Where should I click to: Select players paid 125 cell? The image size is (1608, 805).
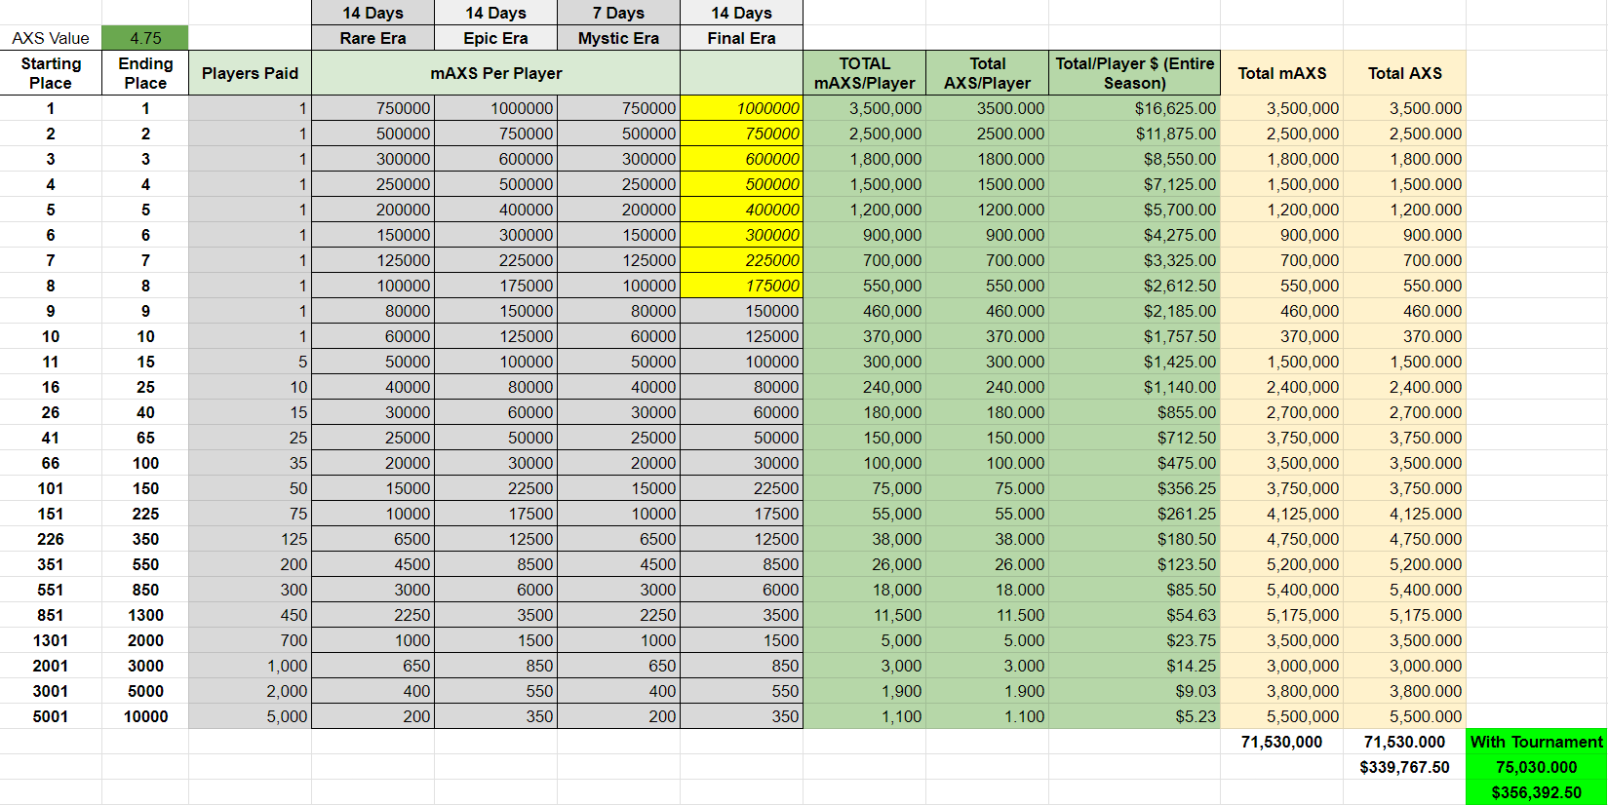point(250,539)
